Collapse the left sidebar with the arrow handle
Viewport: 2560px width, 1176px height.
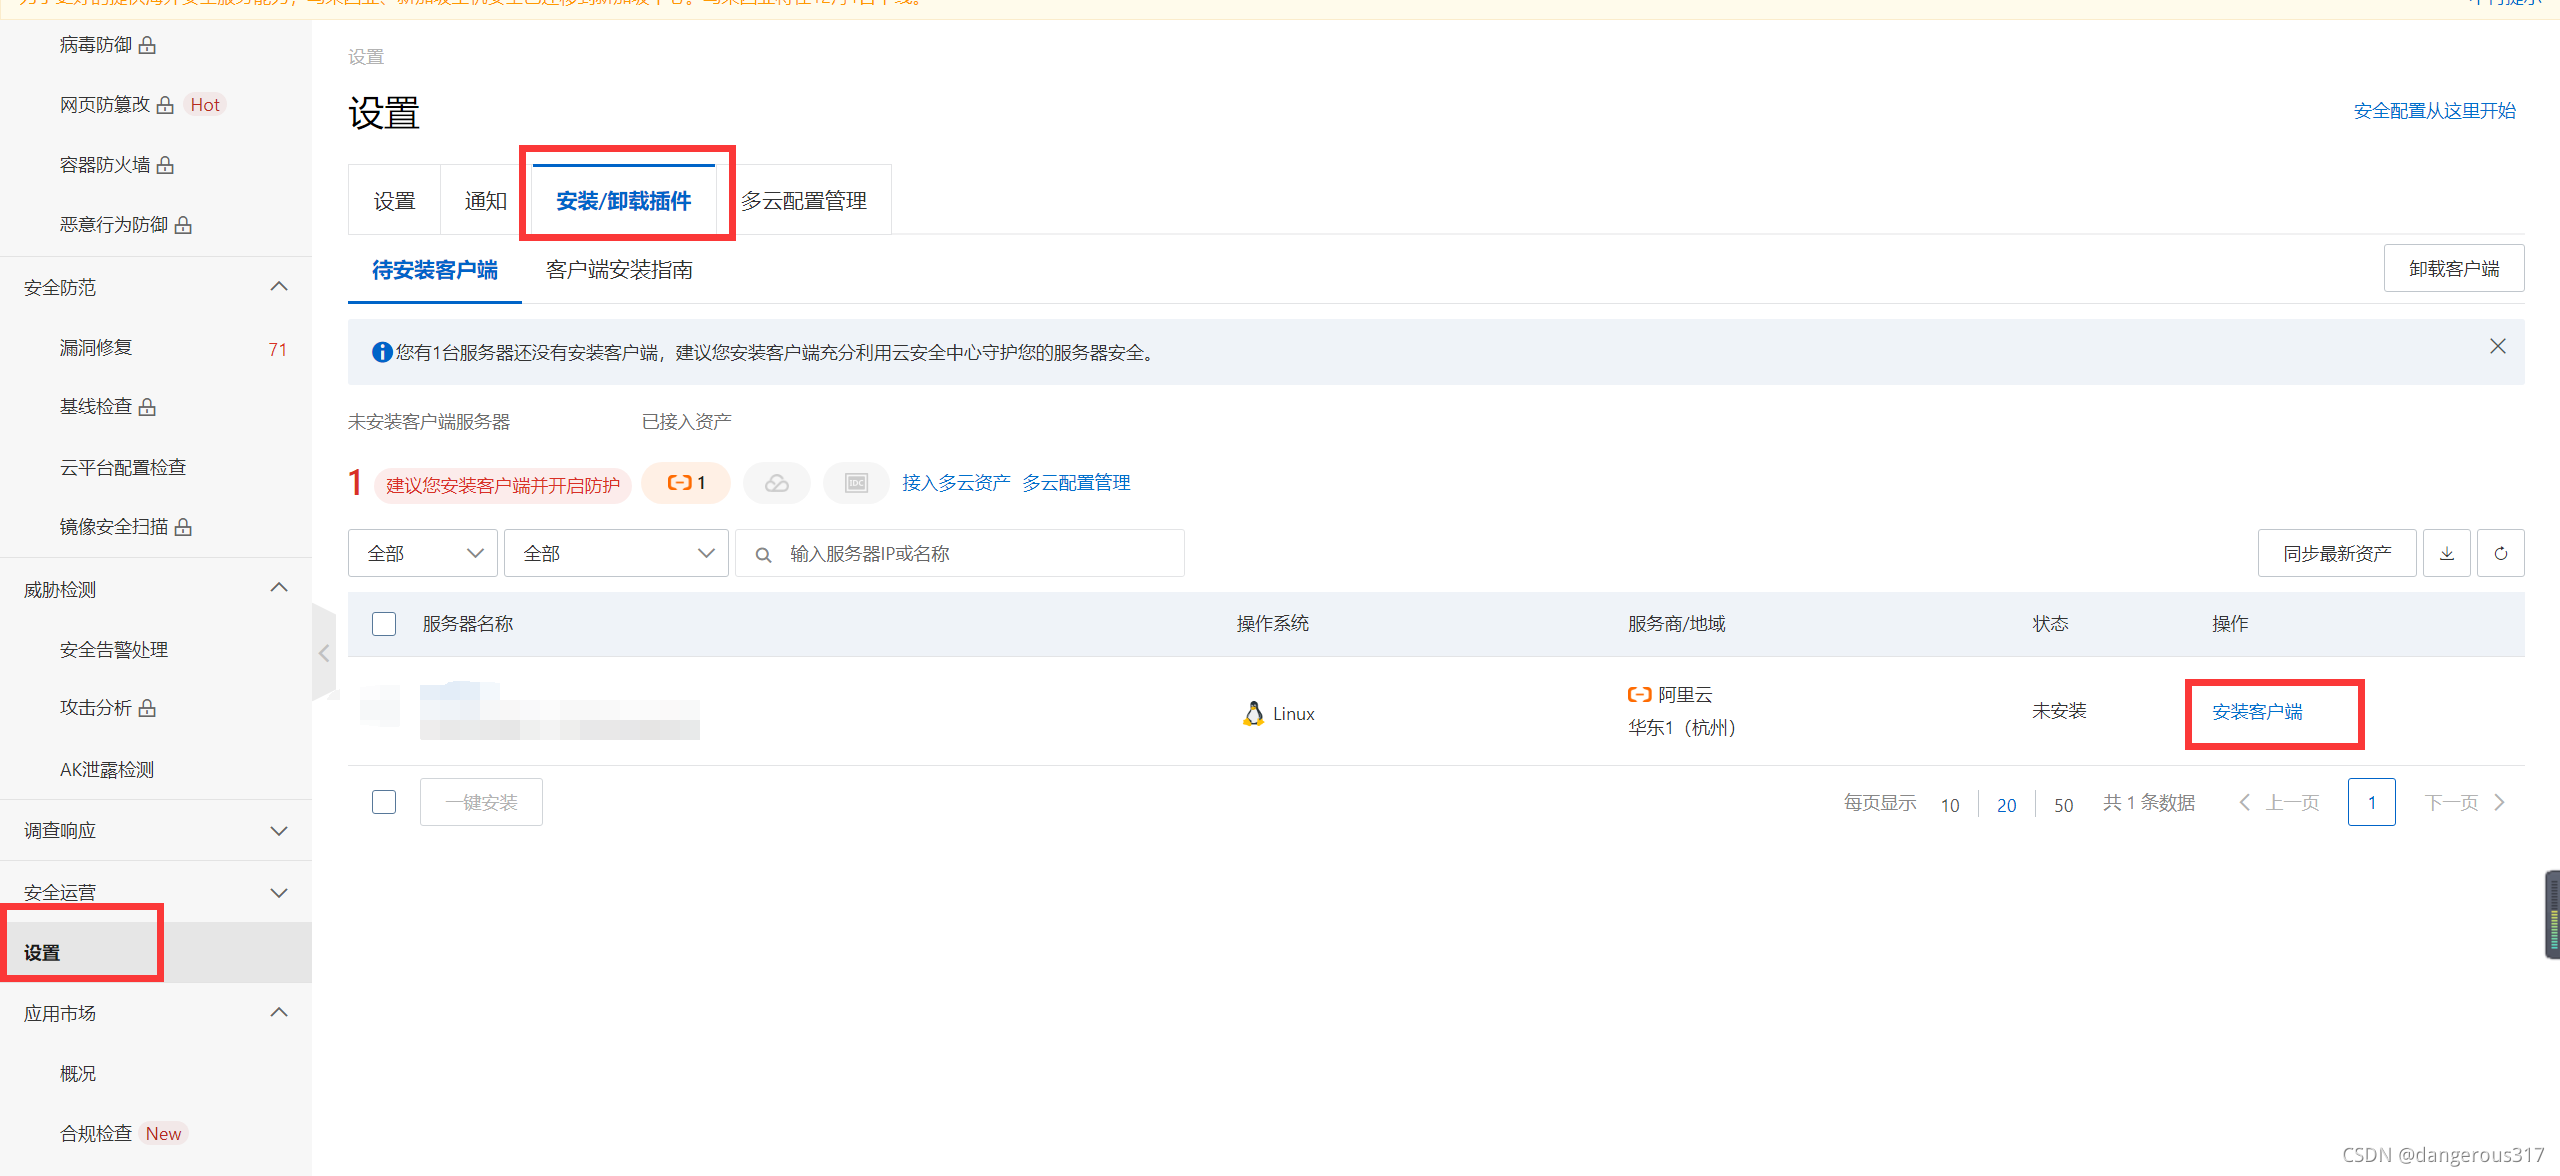click(x=324, y=653)
